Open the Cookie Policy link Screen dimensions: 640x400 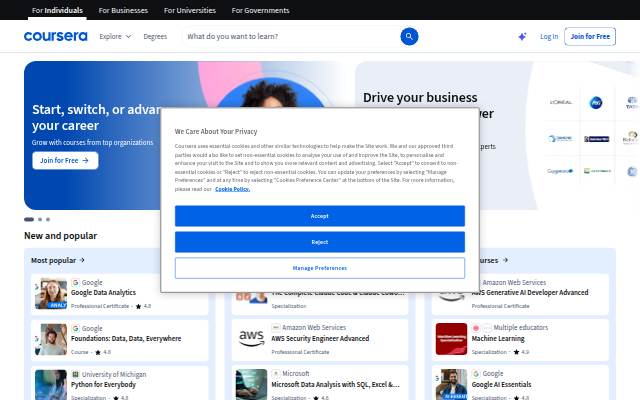tap(232, 189)
